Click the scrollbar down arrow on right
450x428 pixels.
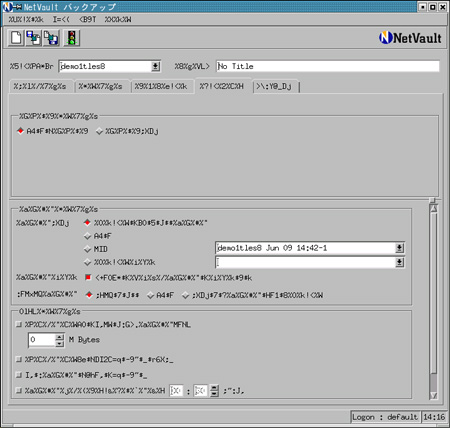coord(433,395)
